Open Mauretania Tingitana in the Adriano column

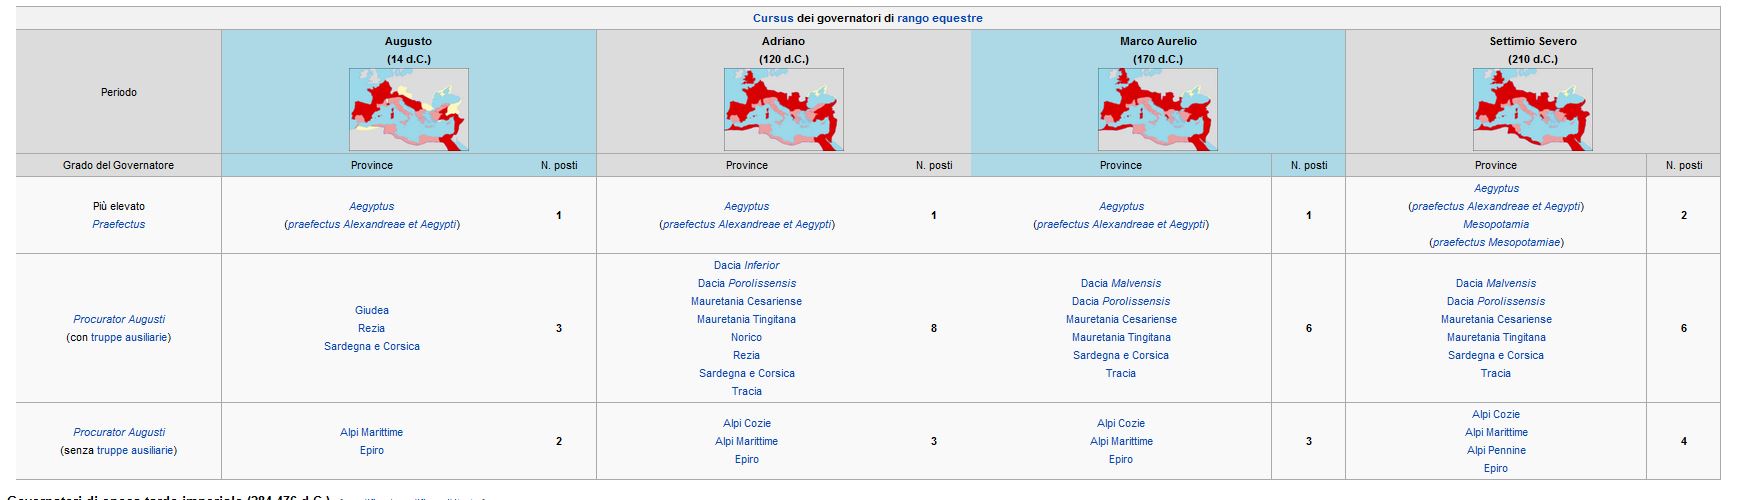pos(747,319)
